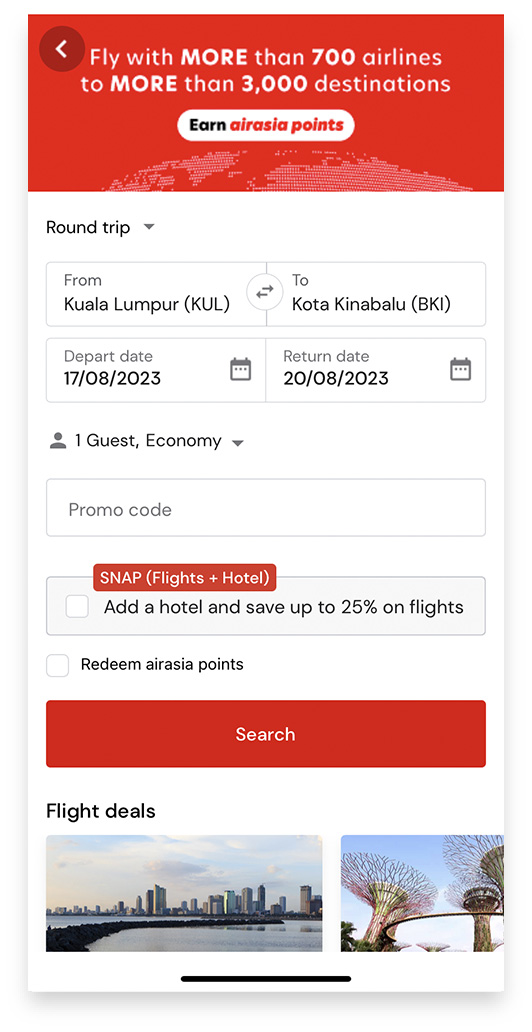Tap the 700 airlines promo banner
This screenshot has width=532, height=1032.
pos(266,103)
